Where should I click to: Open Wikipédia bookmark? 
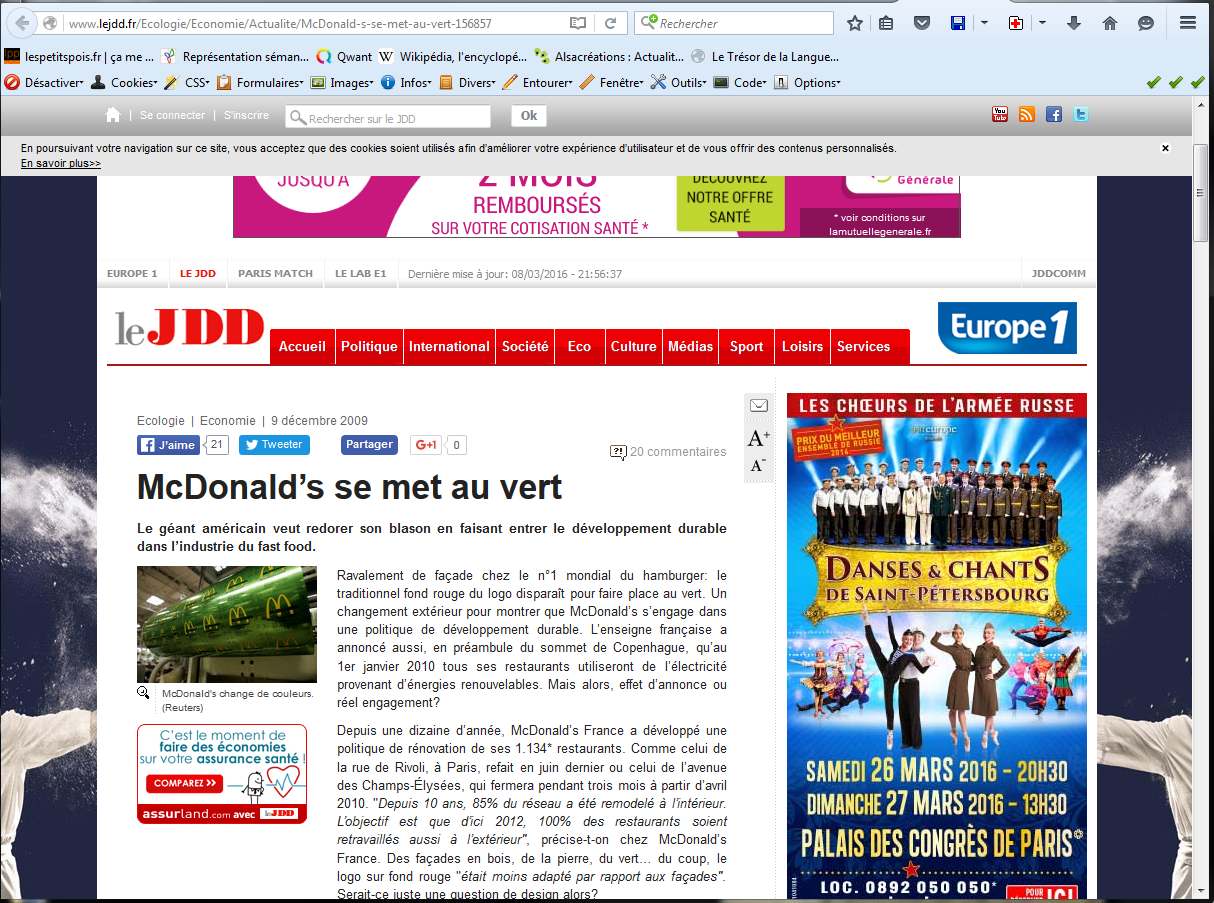[452, 57]
